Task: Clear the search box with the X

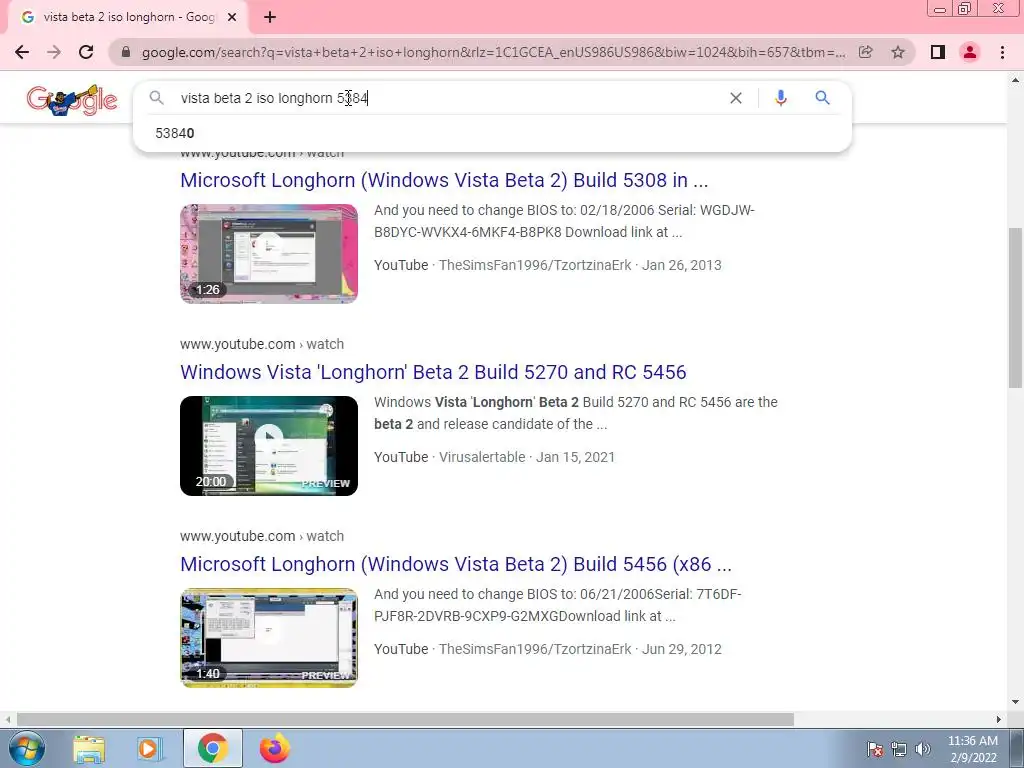Action: (735, 98)
